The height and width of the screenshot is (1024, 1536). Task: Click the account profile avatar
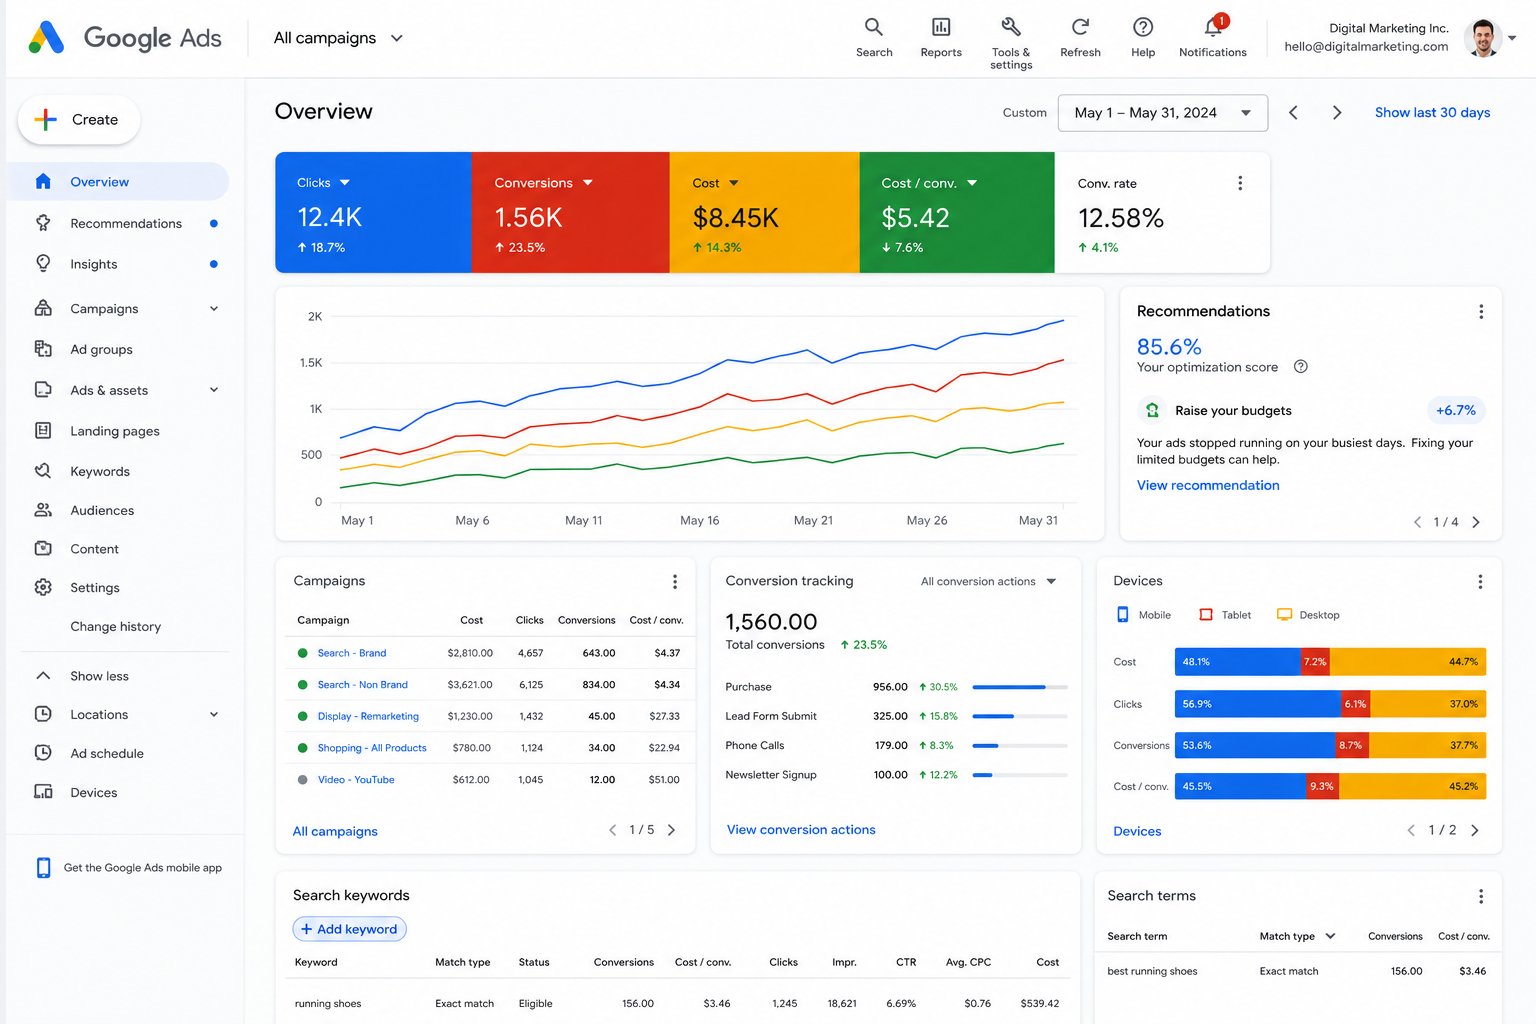click(1482, 38)
